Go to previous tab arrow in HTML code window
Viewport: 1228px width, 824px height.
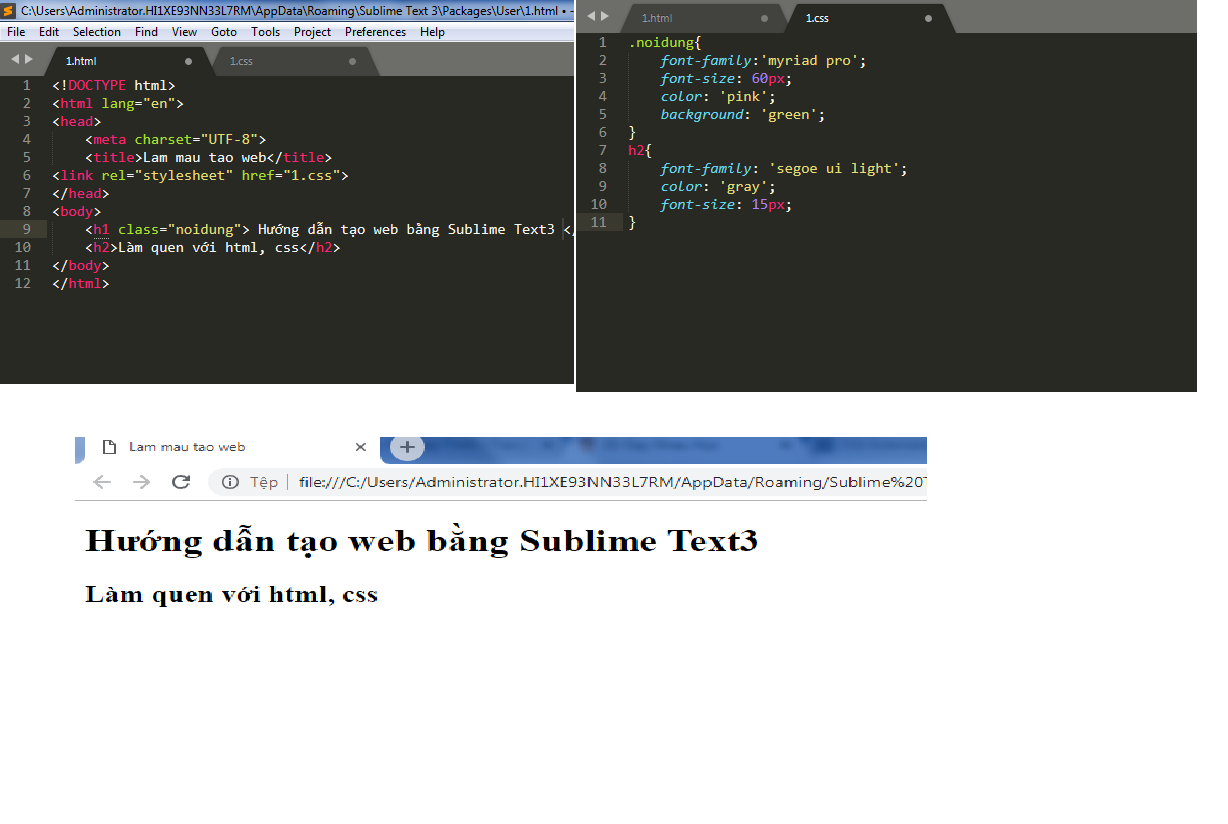pos(15,60)
